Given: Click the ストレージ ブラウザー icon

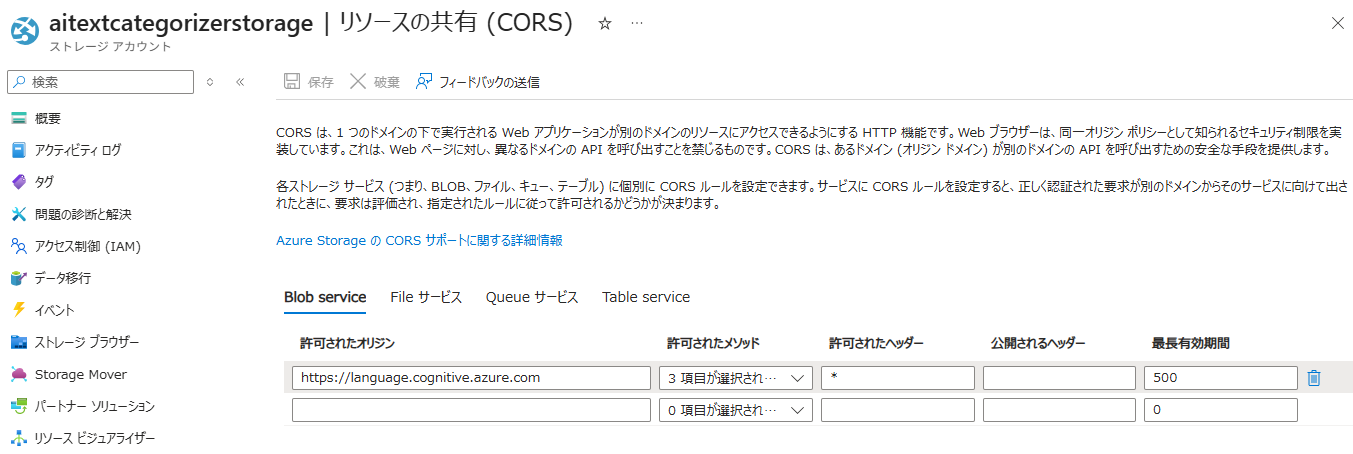Looking at the screenshot, I should pos(18,342).
